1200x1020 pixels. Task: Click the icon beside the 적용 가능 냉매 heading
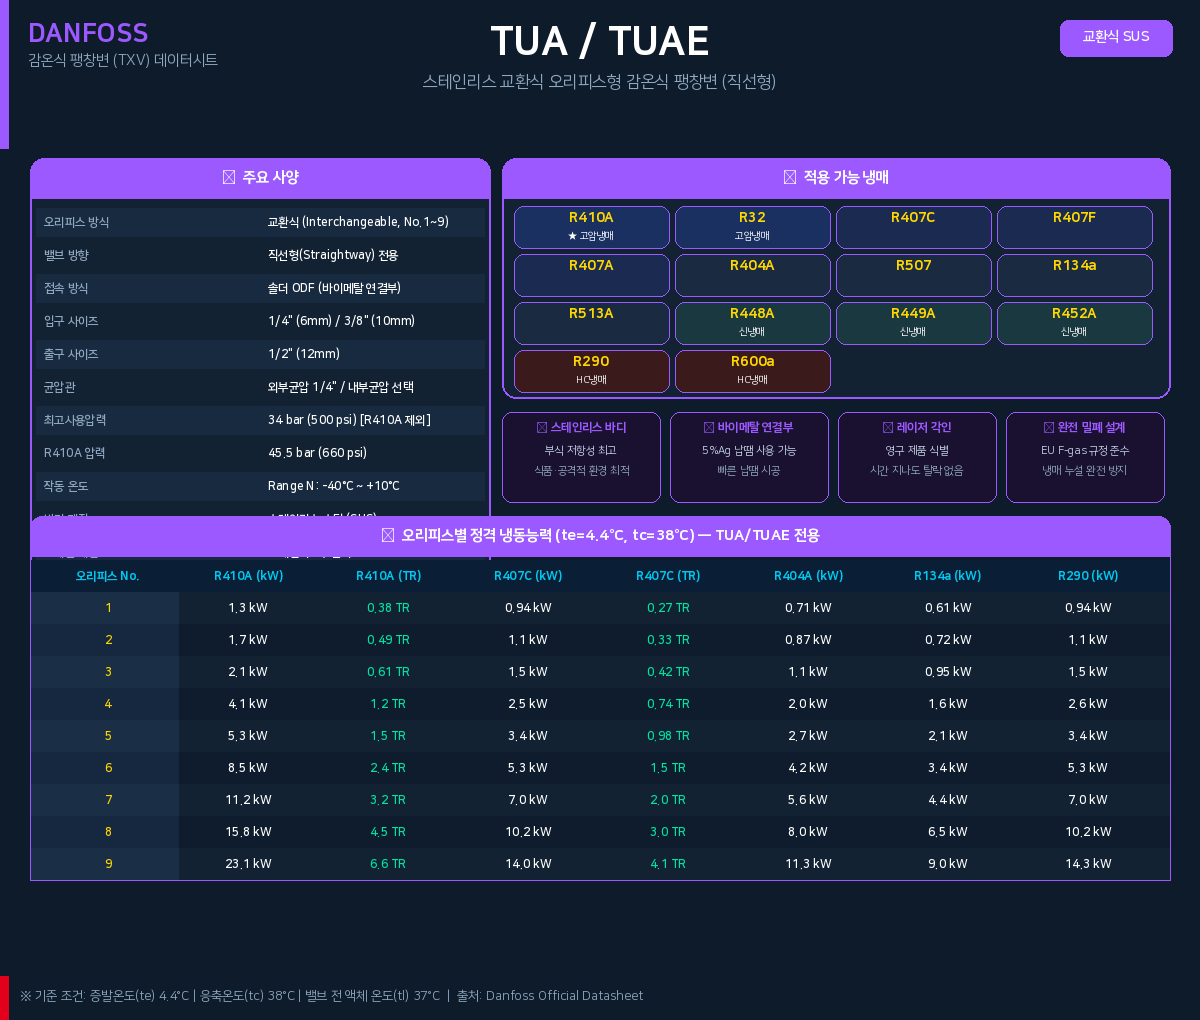(x=790, y=177)
